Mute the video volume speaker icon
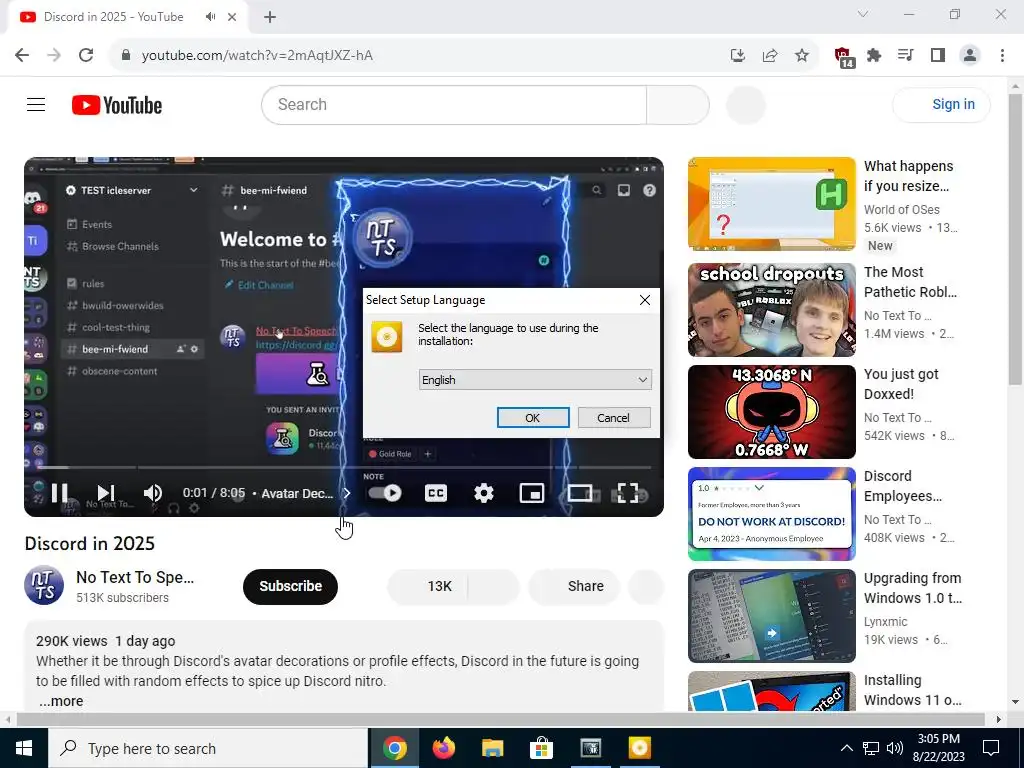1024x768 pixels. point(152,493)
